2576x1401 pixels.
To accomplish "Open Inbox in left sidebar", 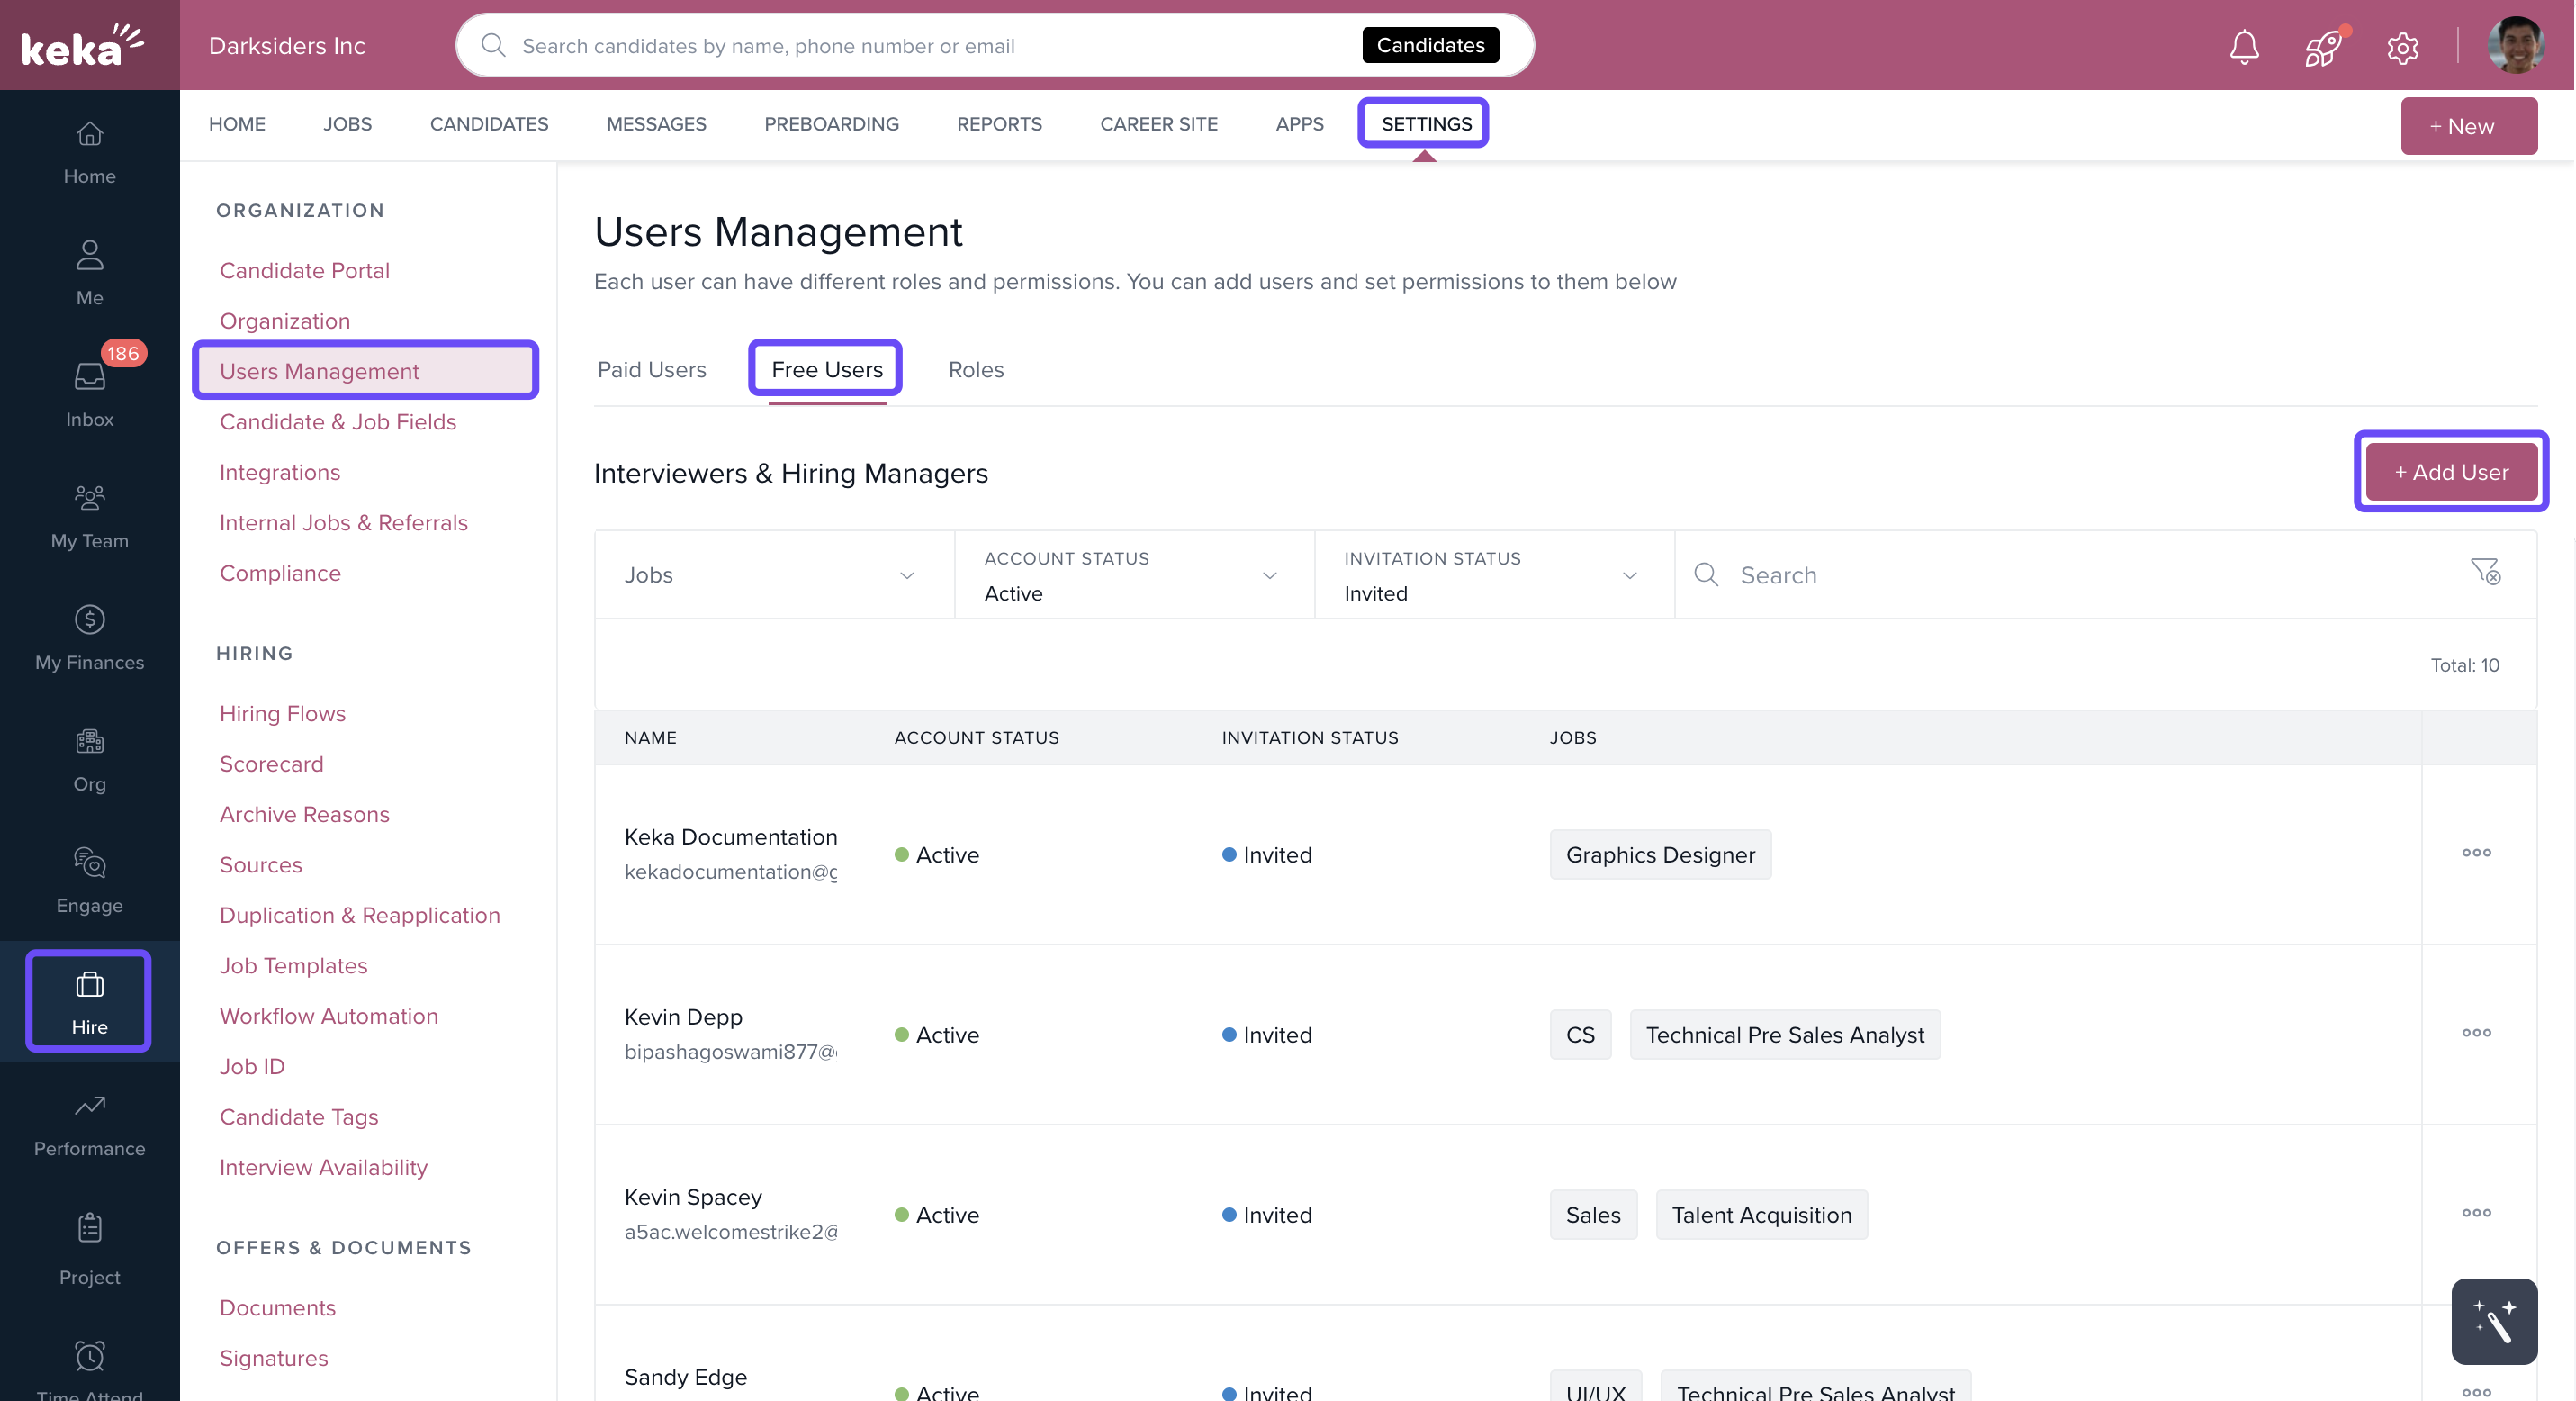I will click(x=89, y=392).
